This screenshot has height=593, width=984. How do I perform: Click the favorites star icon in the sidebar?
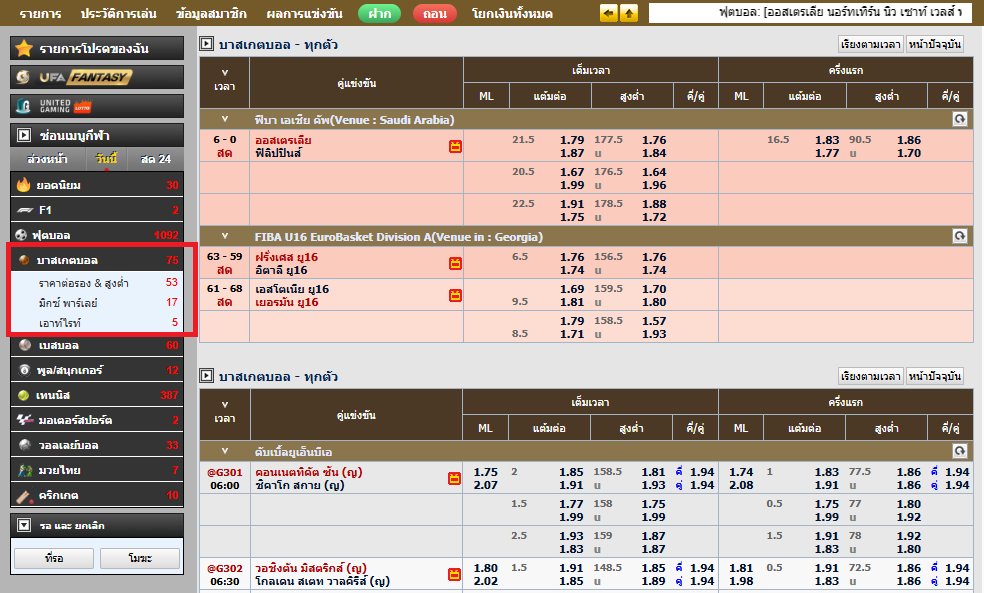[x=25, y=48]
